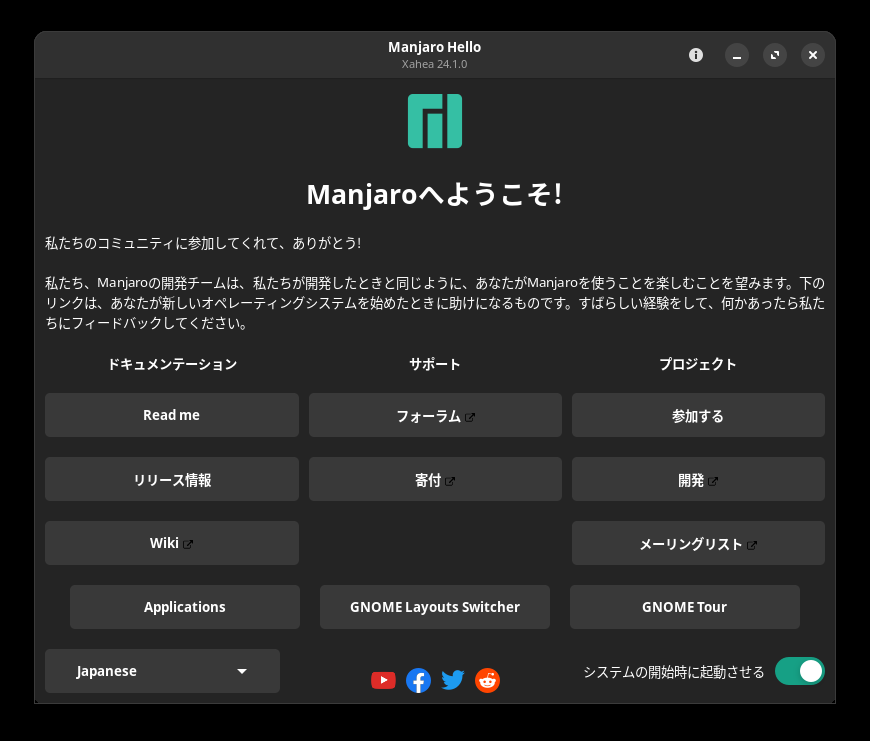Image resolution: width=870 pixels, height=741 pixels.
Task: Open the フォーラム forum link button
Action: point(436,415)
